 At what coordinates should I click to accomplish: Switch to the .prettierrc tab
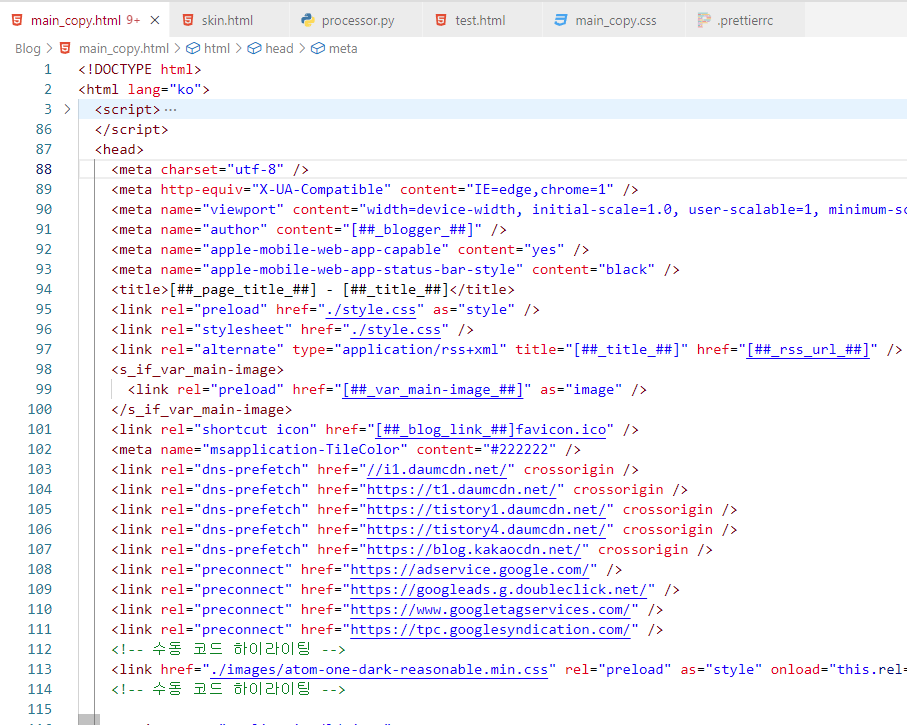point(745,20)
